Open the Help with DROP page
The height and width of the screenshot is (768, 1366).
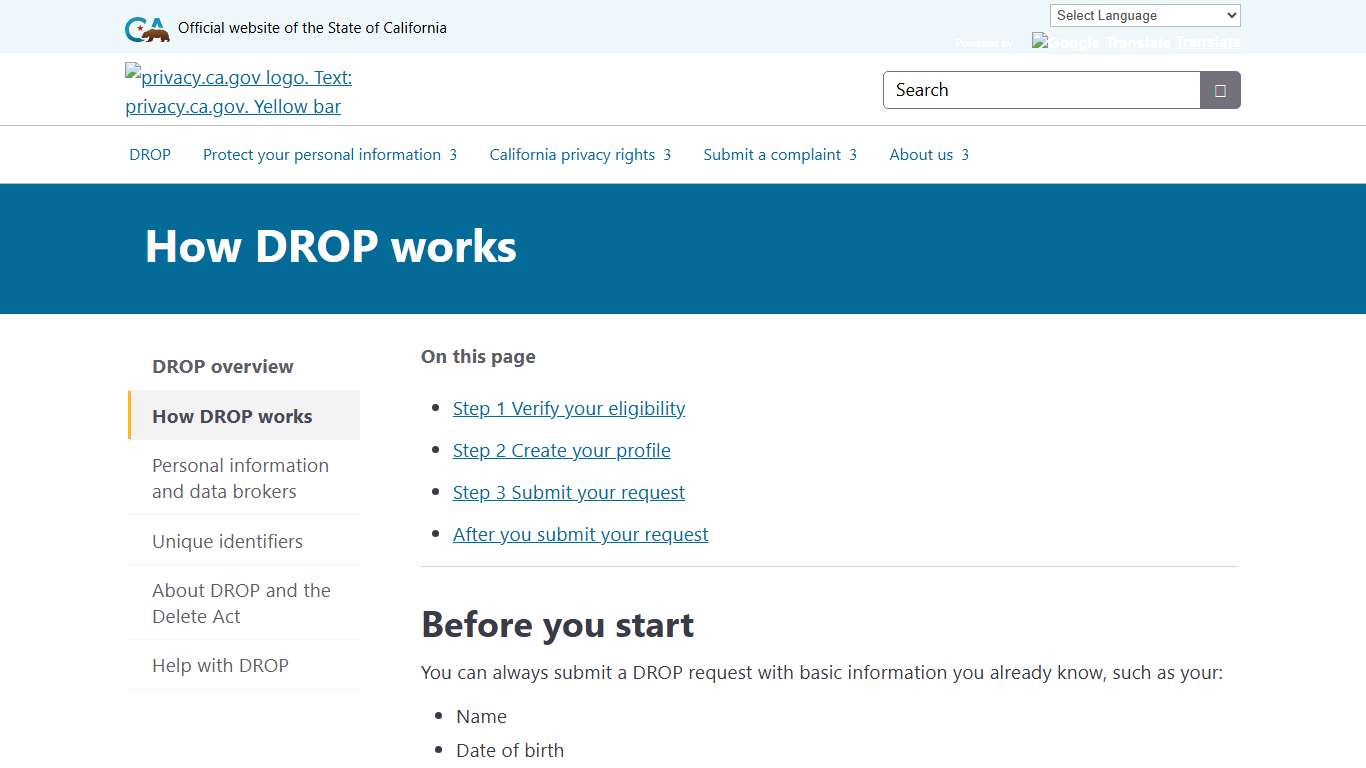coord(220,665)
